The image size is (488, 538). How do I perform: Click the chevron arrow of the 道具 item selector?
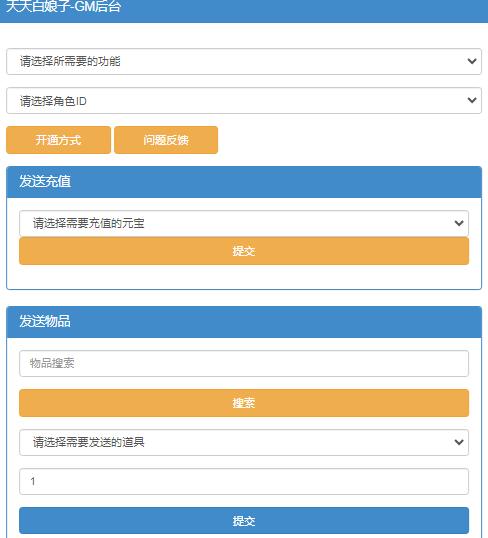click(x=459, y=442)
